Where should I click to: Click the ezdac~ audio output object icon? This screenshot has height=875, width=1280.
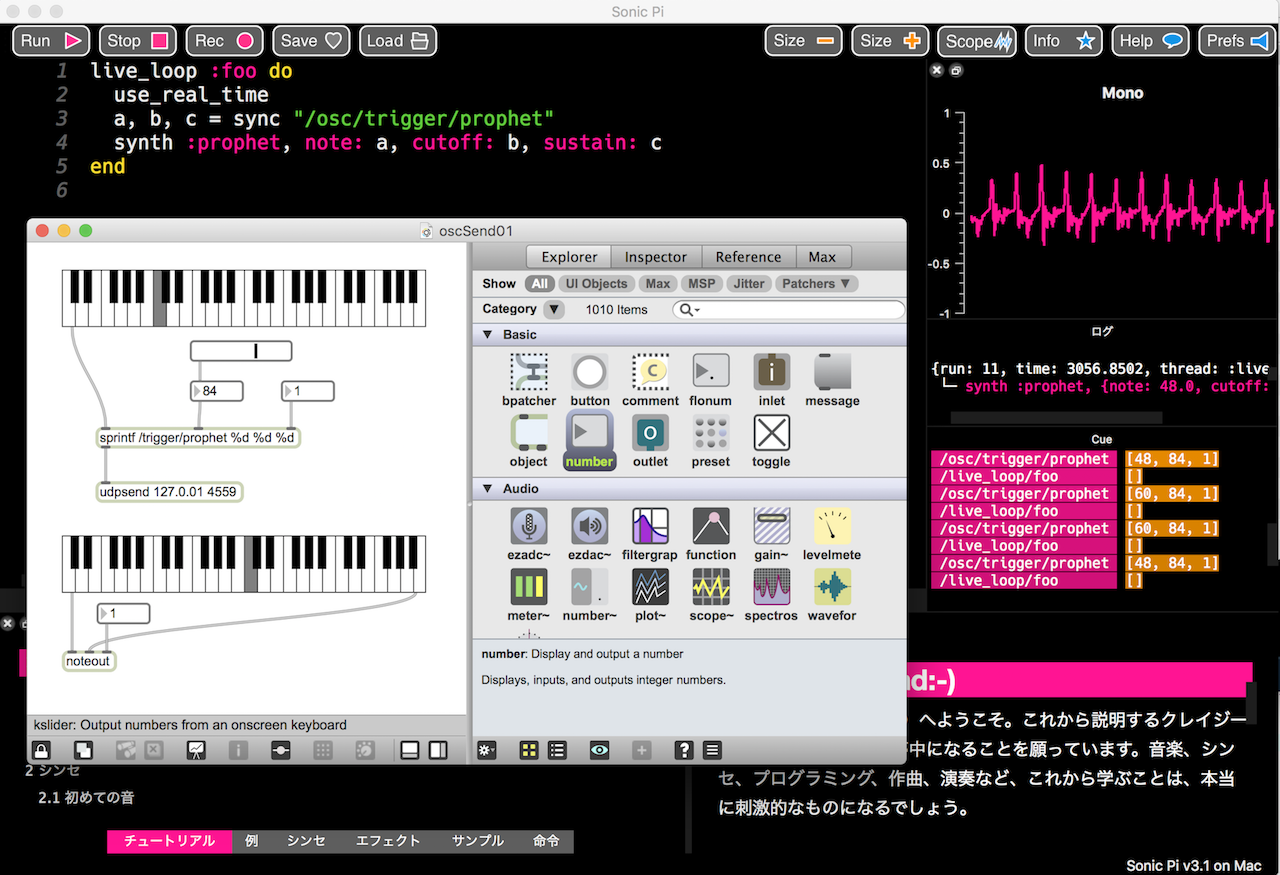click(589, 527)
